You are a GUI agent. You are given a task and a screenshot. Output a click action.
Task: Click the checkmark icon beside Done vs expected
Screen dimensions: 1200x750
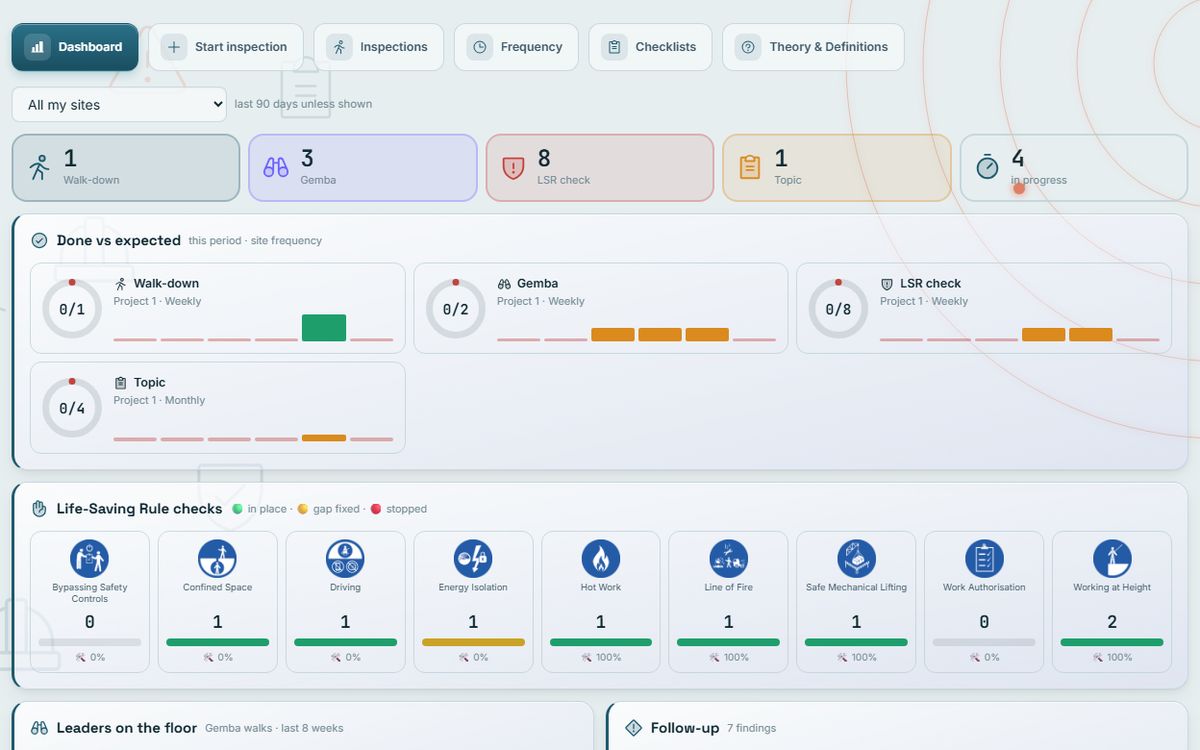(40, 241)
